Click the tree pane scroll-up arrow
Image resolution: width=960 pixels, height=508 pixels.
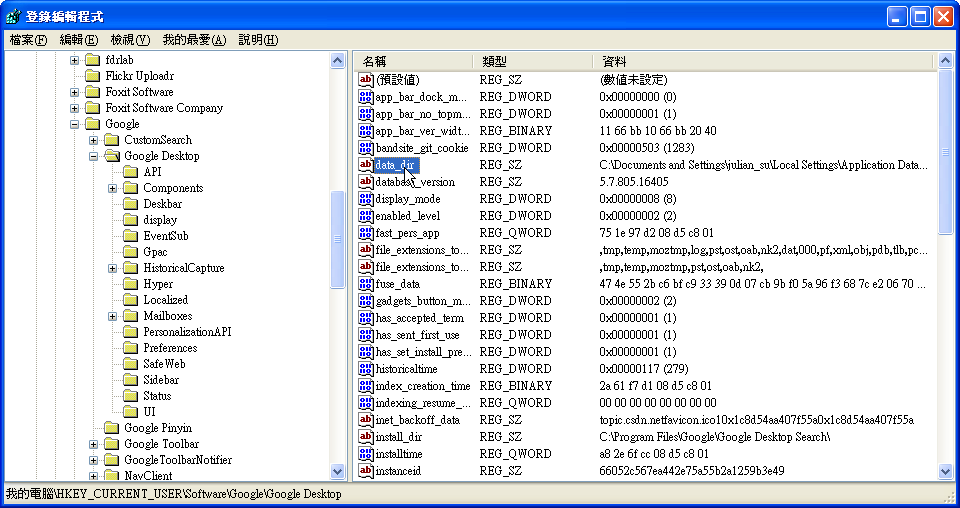337,61
